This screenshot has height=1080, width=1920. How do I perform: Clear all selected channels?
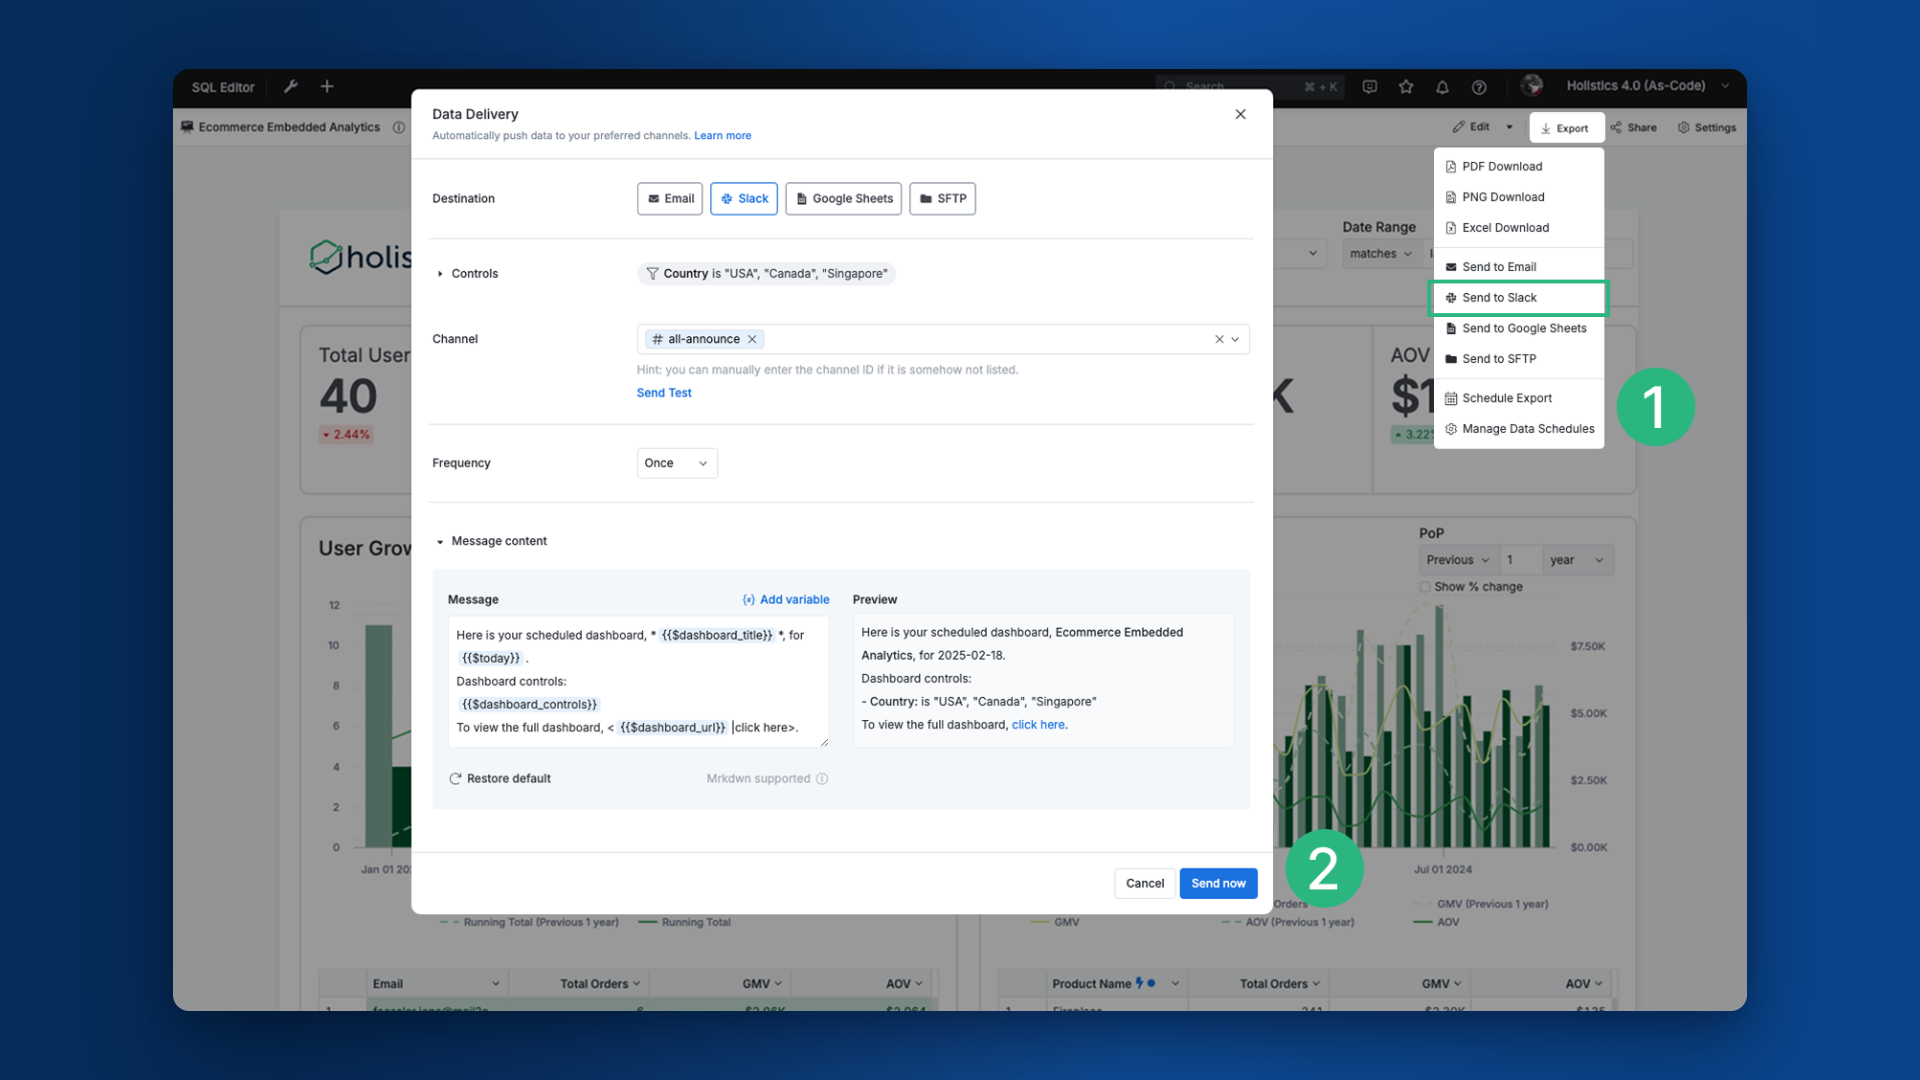pos(1219,339)
